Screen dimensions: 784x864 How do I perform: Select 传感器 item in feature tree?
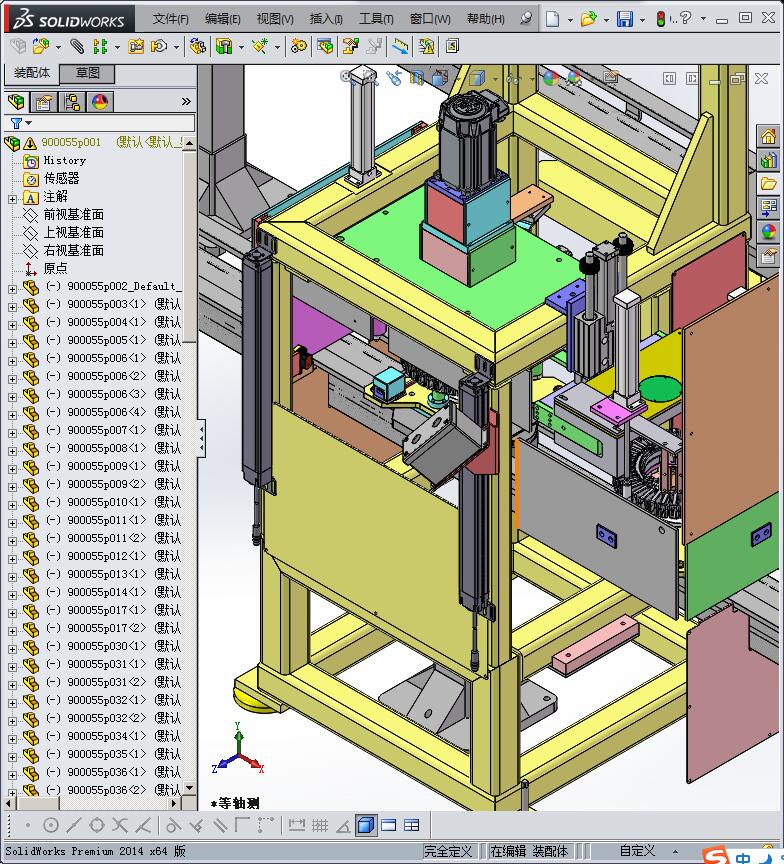tap(61, 179)
